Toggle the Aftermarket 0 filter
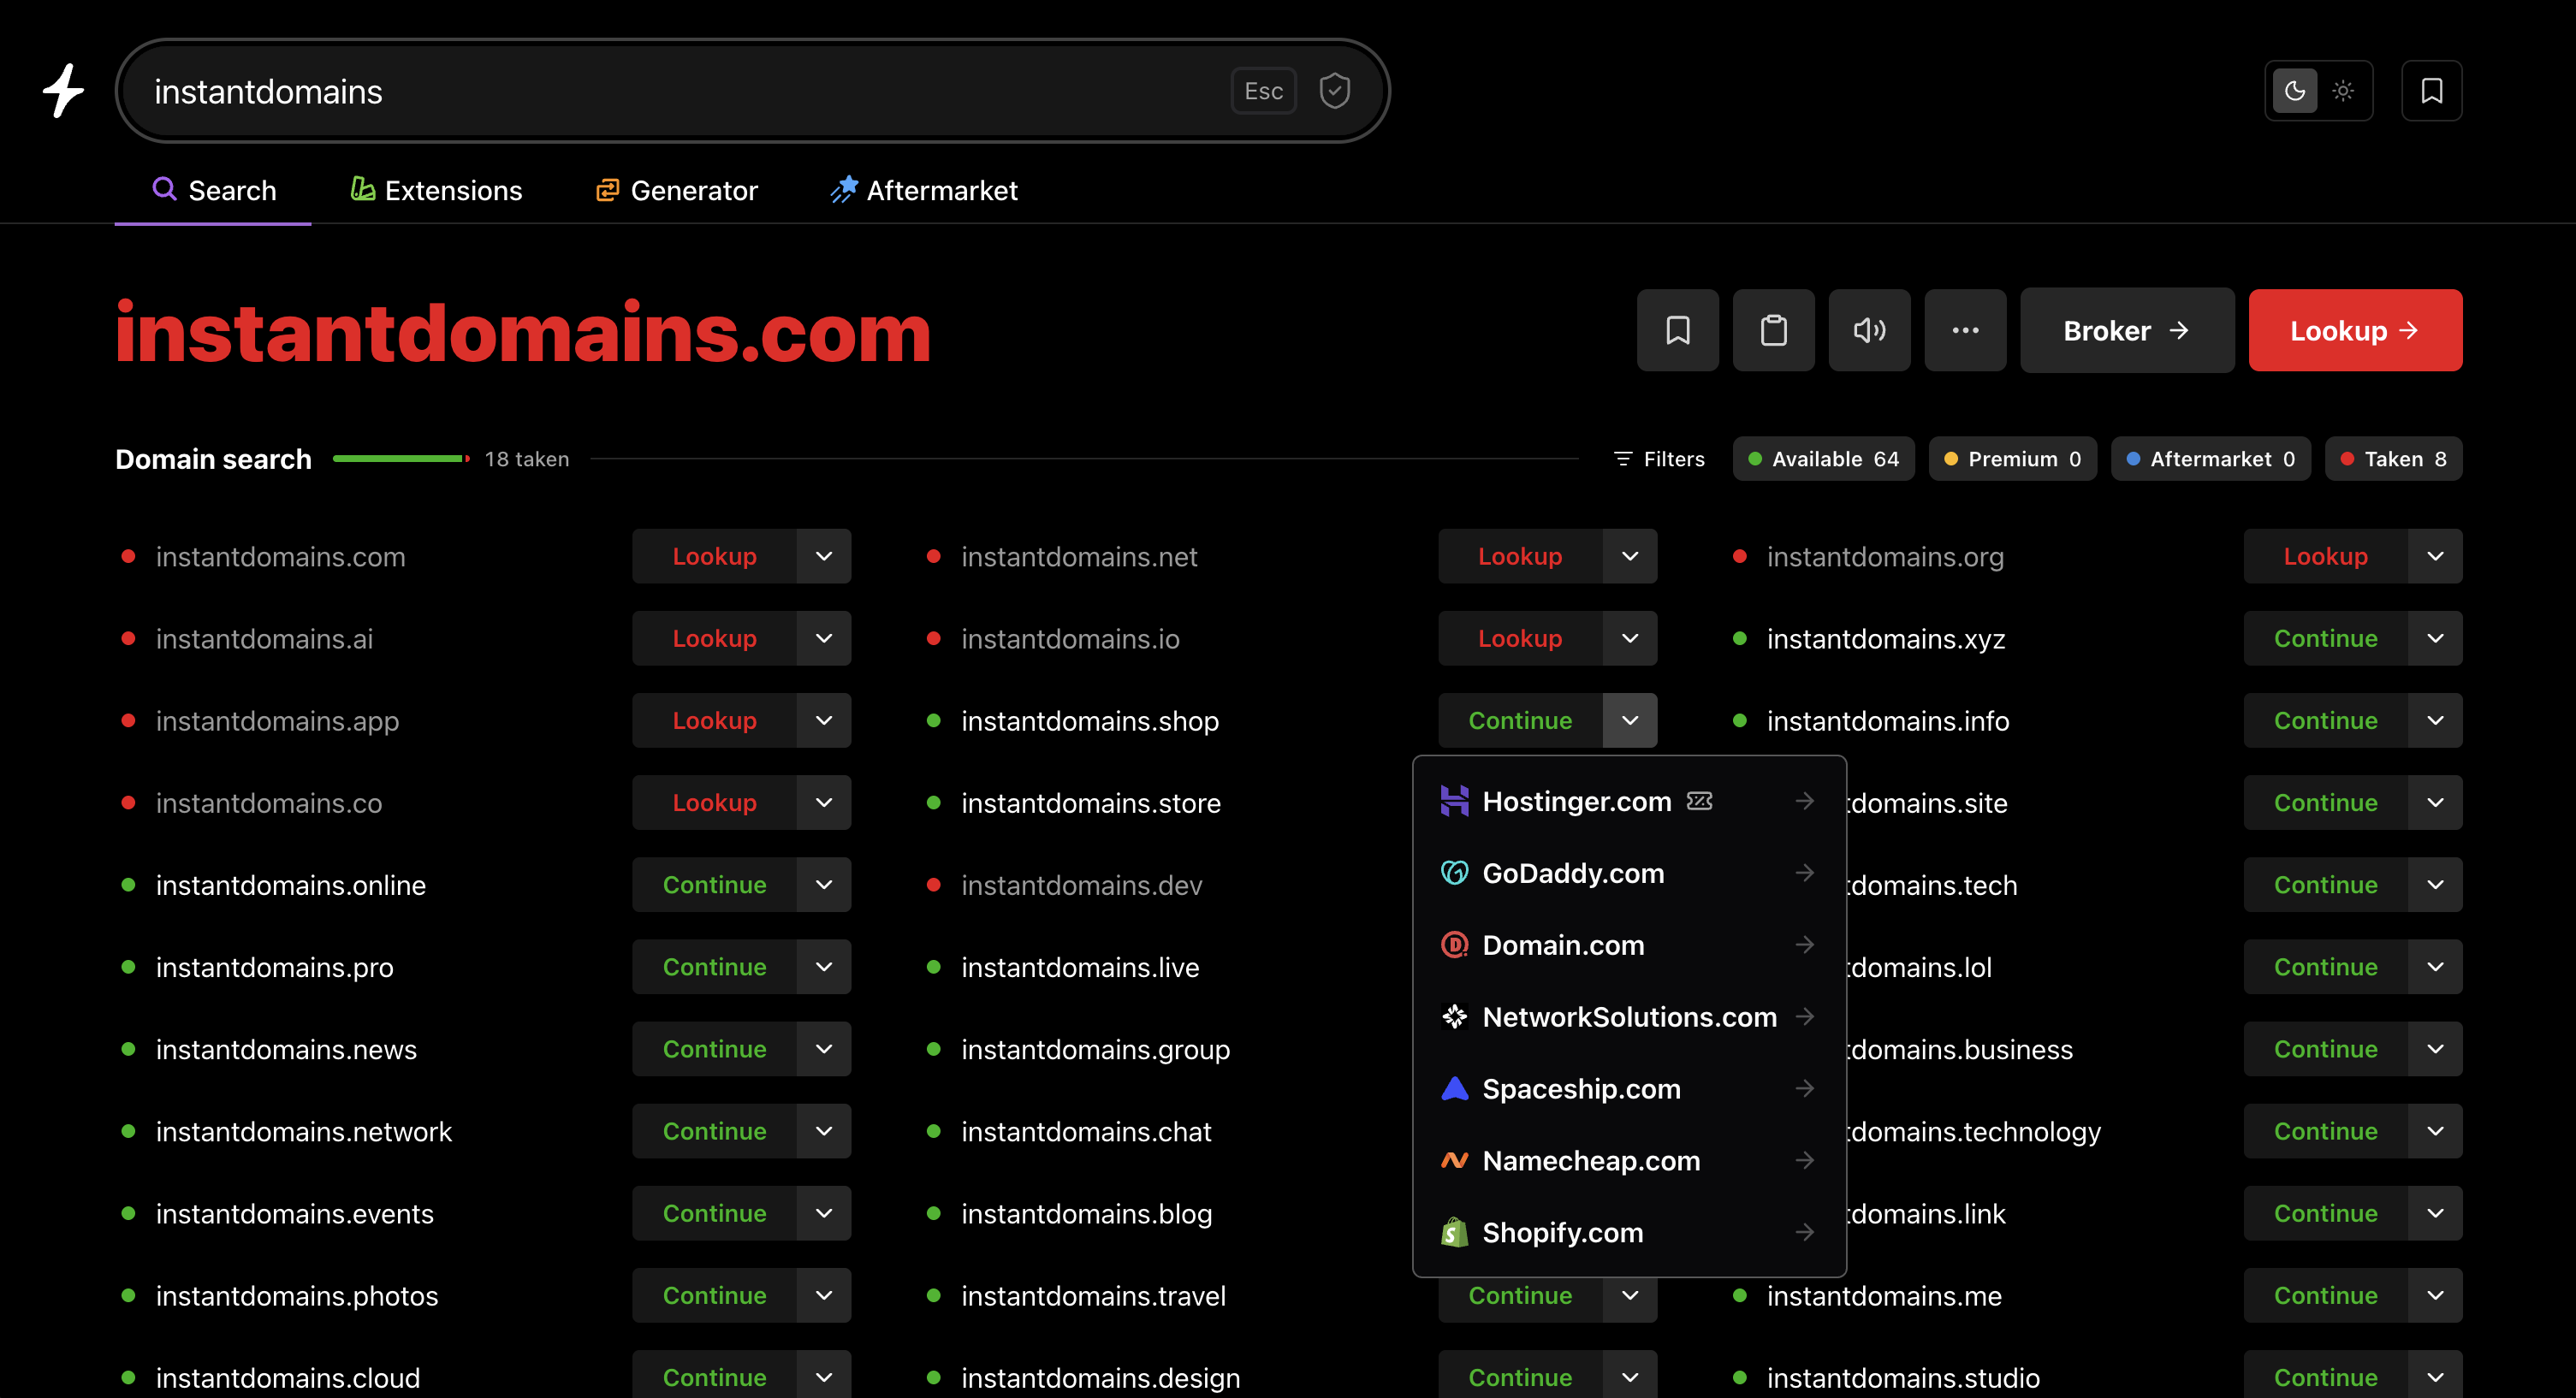The height and width of the screenshot is (1398, 2576). [2210, 459]
